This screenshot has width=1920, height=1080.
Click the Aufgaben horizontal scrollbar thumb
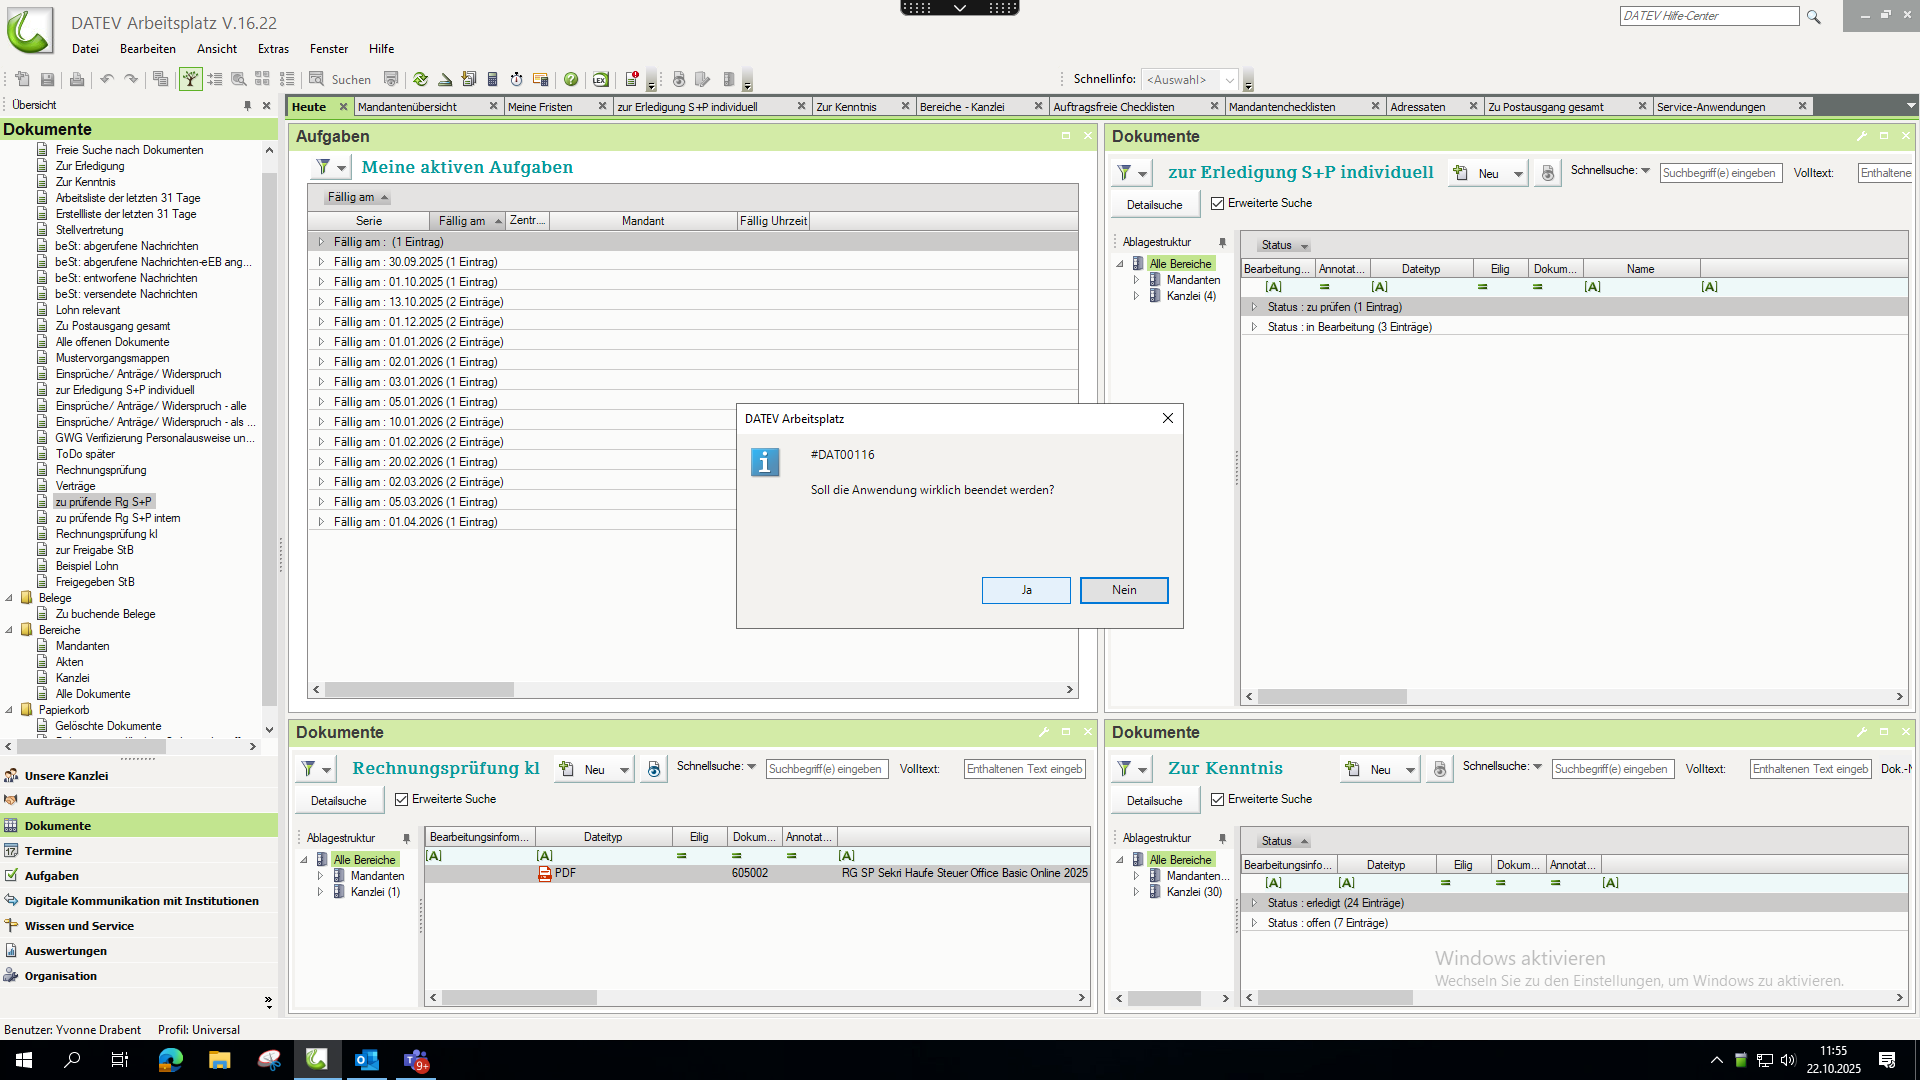pyautogui.click(x=419, y=690)
